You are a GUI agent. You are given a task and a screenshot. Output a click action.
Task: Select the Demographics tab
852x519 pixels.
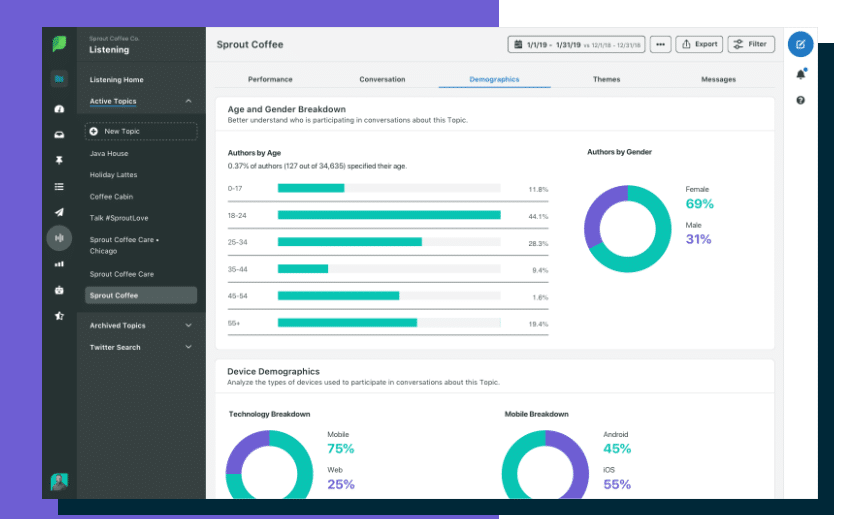[494, 79]
